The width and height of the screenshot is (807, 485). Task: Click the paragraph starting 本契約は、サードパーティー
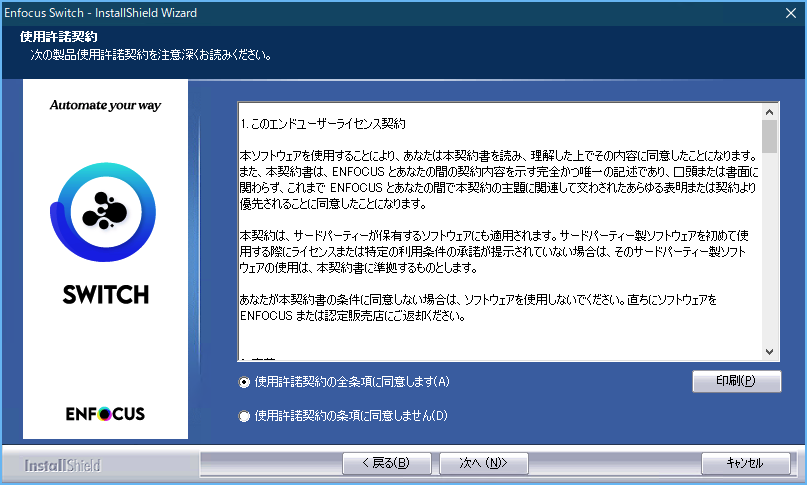point(494,252)
